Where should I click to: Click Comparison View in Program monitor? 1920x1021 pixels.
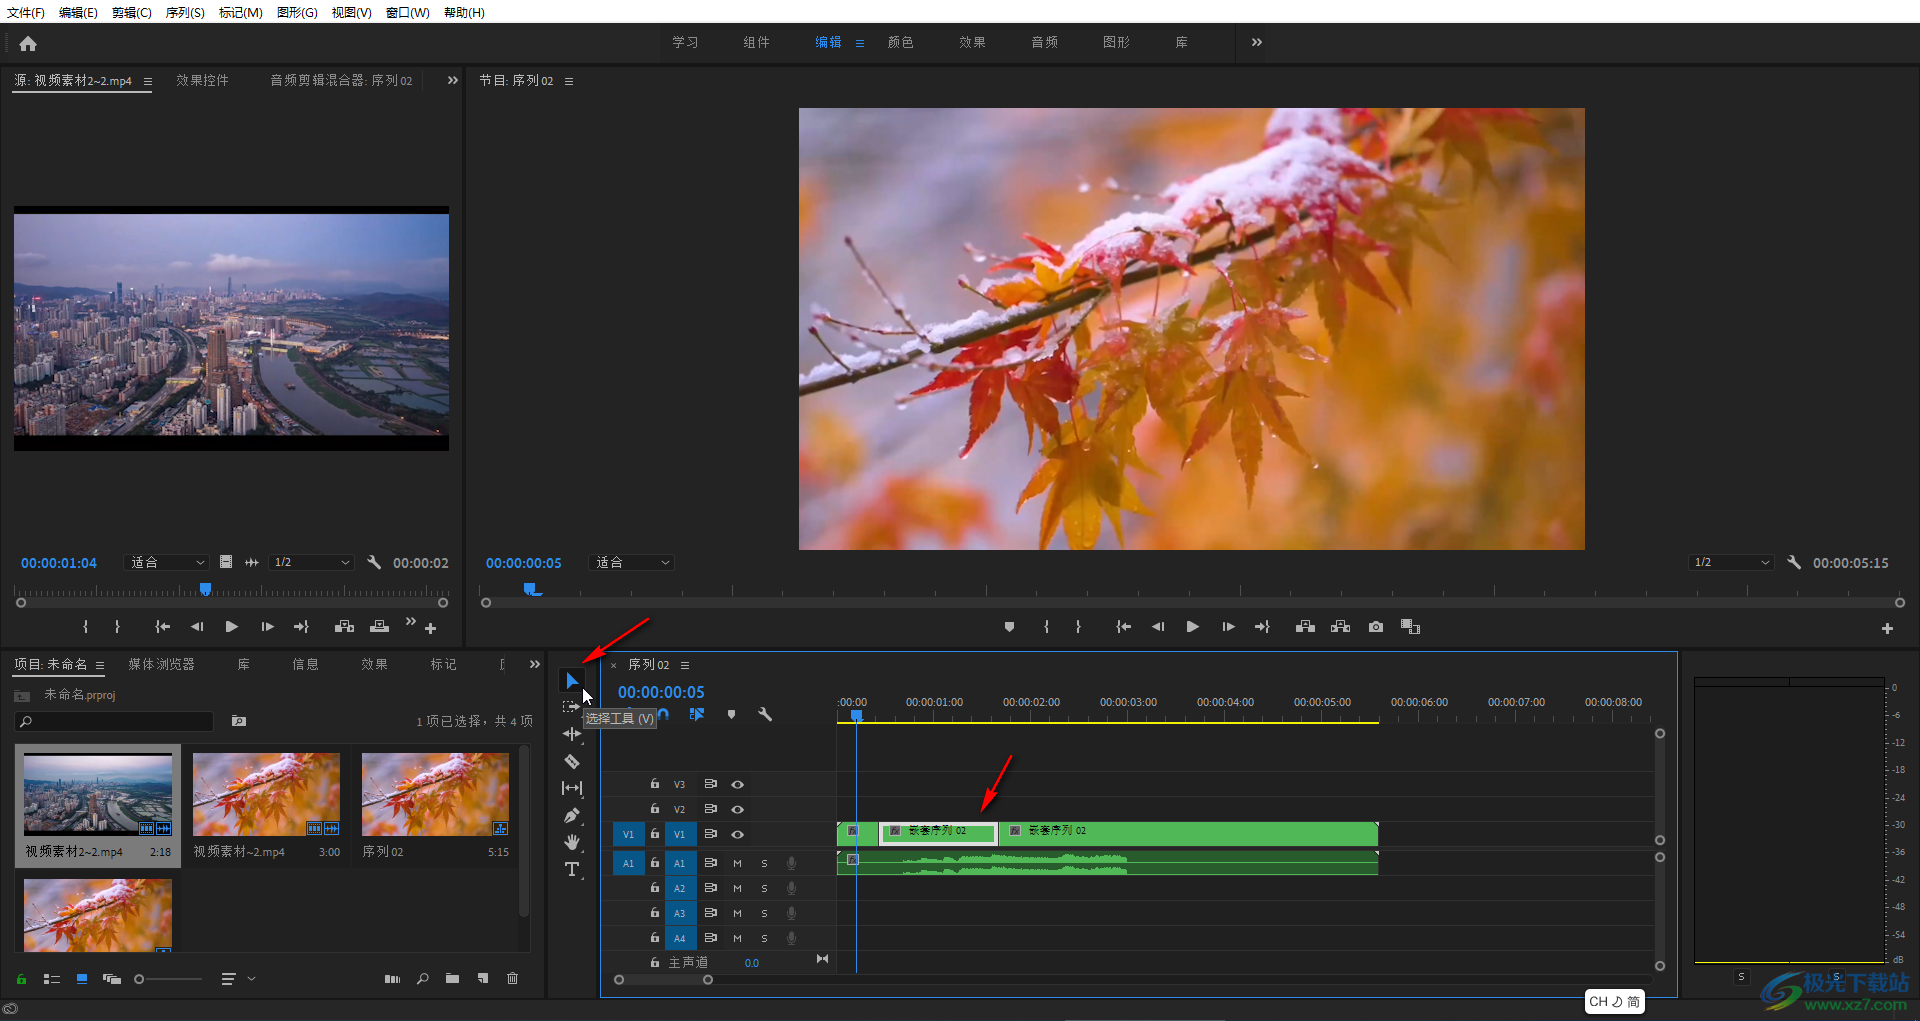click(1410, 627)
